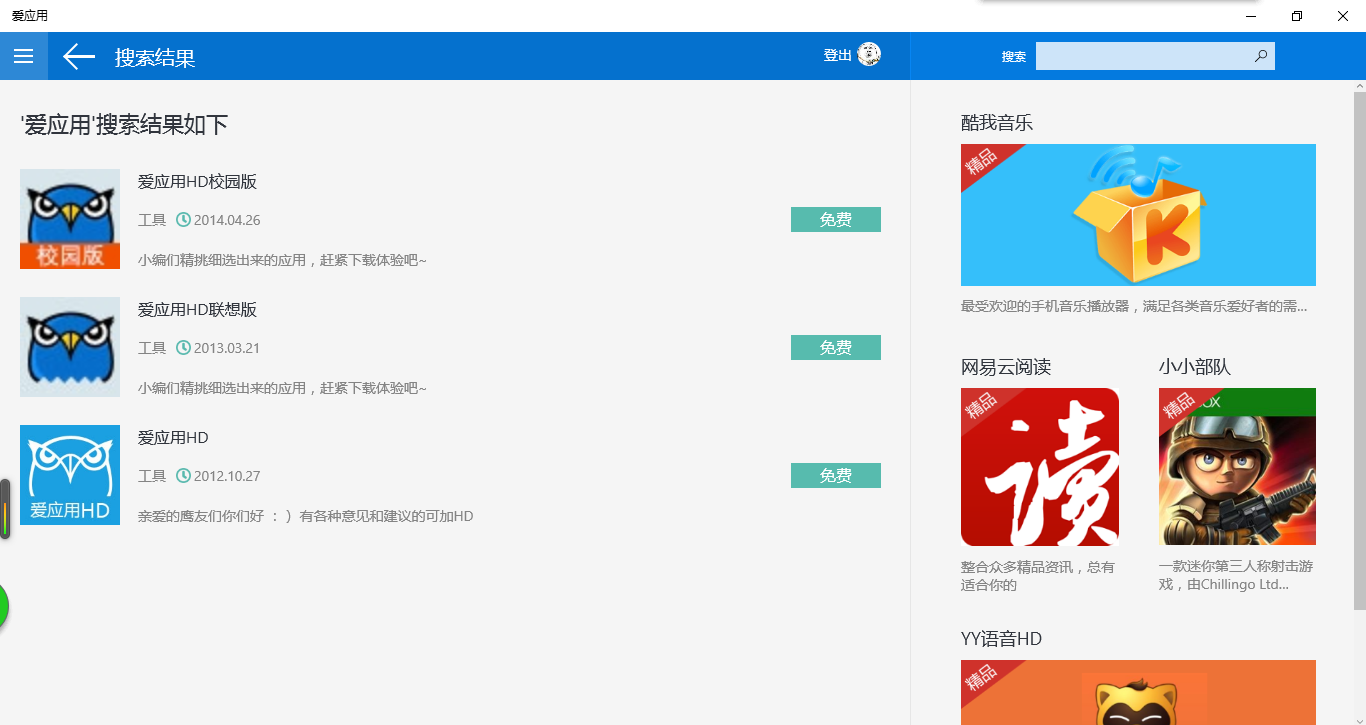Screen dimensions: 1366x725
Task: Click 酷我音乐 description 最受欢迎的手机音乐播放器
Action: pos(1134,306)
